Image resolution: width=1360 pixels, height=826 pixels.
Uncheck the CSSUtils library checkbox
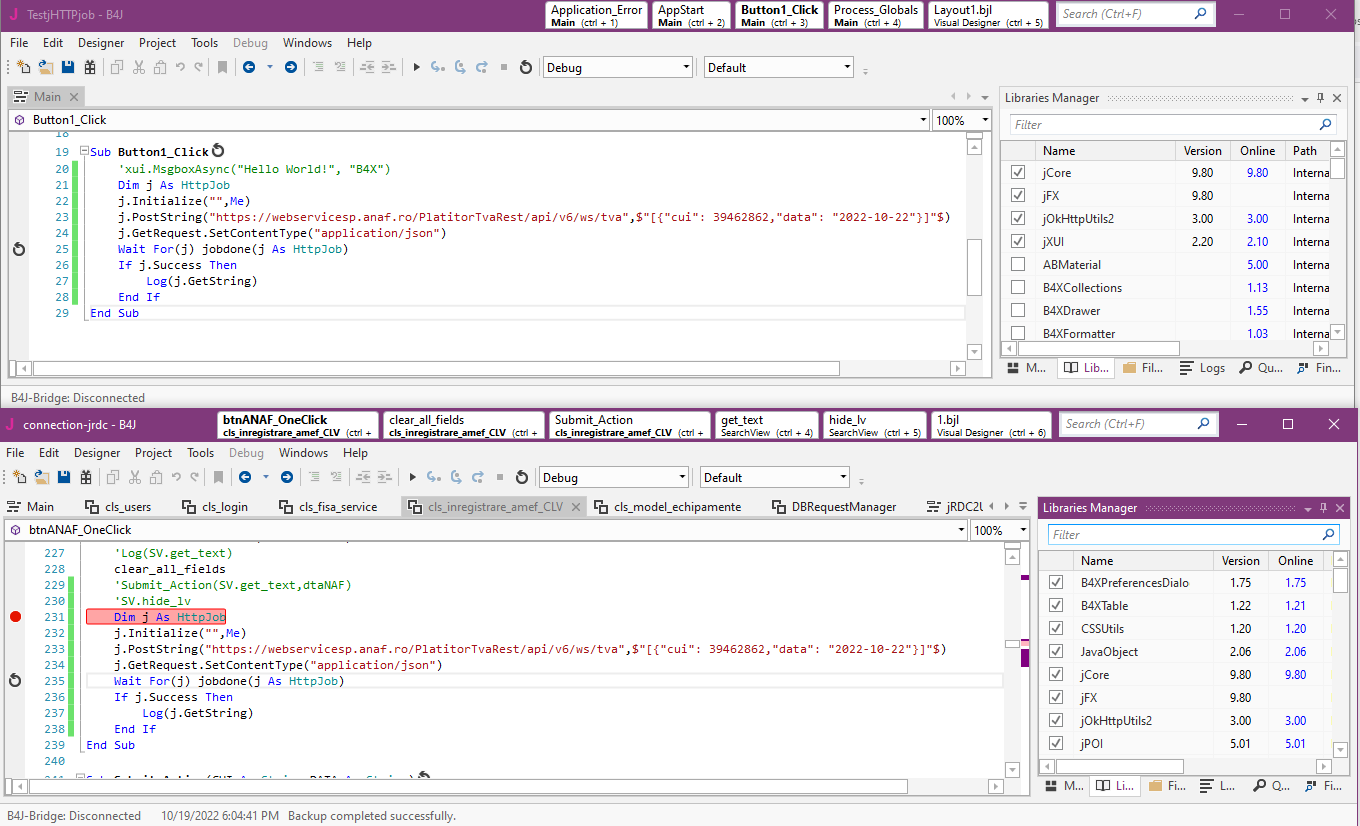tap(1055, 629)
